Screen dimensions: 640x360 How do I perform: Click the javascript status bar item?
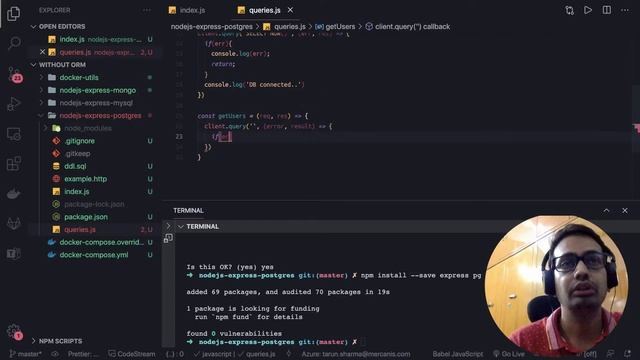click(212, 354)
